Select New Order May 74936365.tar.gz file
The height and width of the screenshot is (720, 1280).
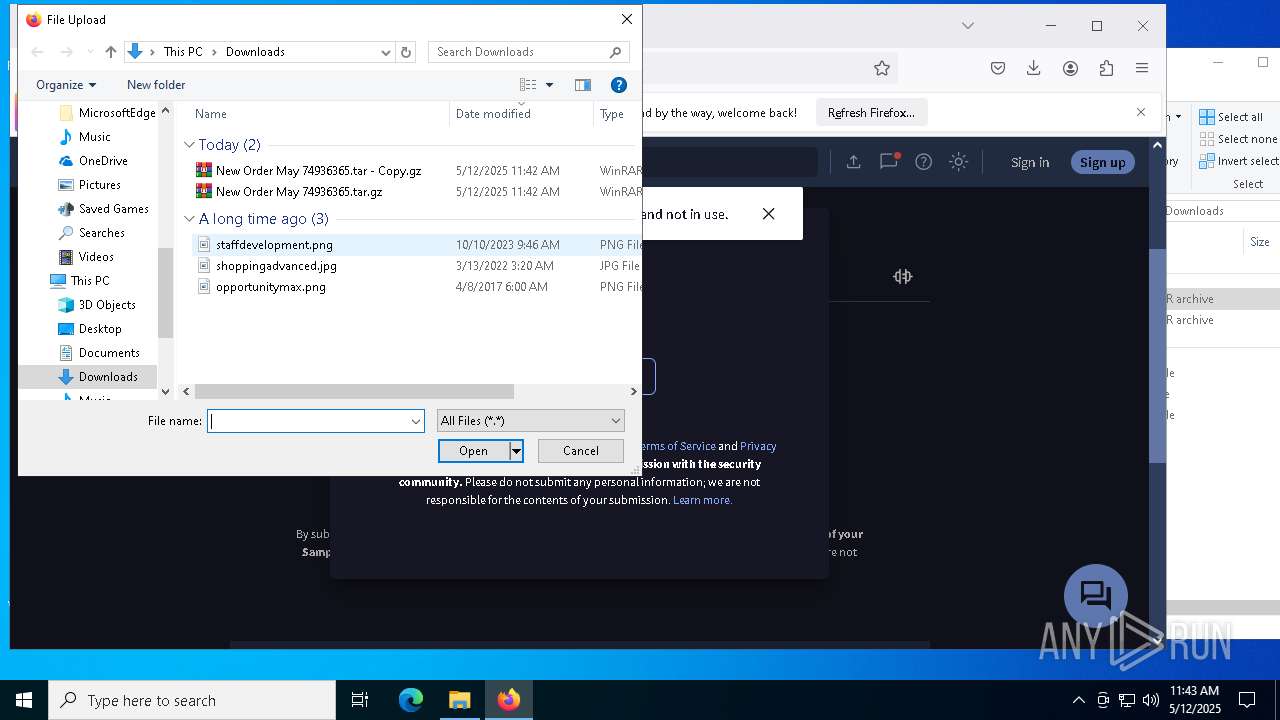[299, 192]
